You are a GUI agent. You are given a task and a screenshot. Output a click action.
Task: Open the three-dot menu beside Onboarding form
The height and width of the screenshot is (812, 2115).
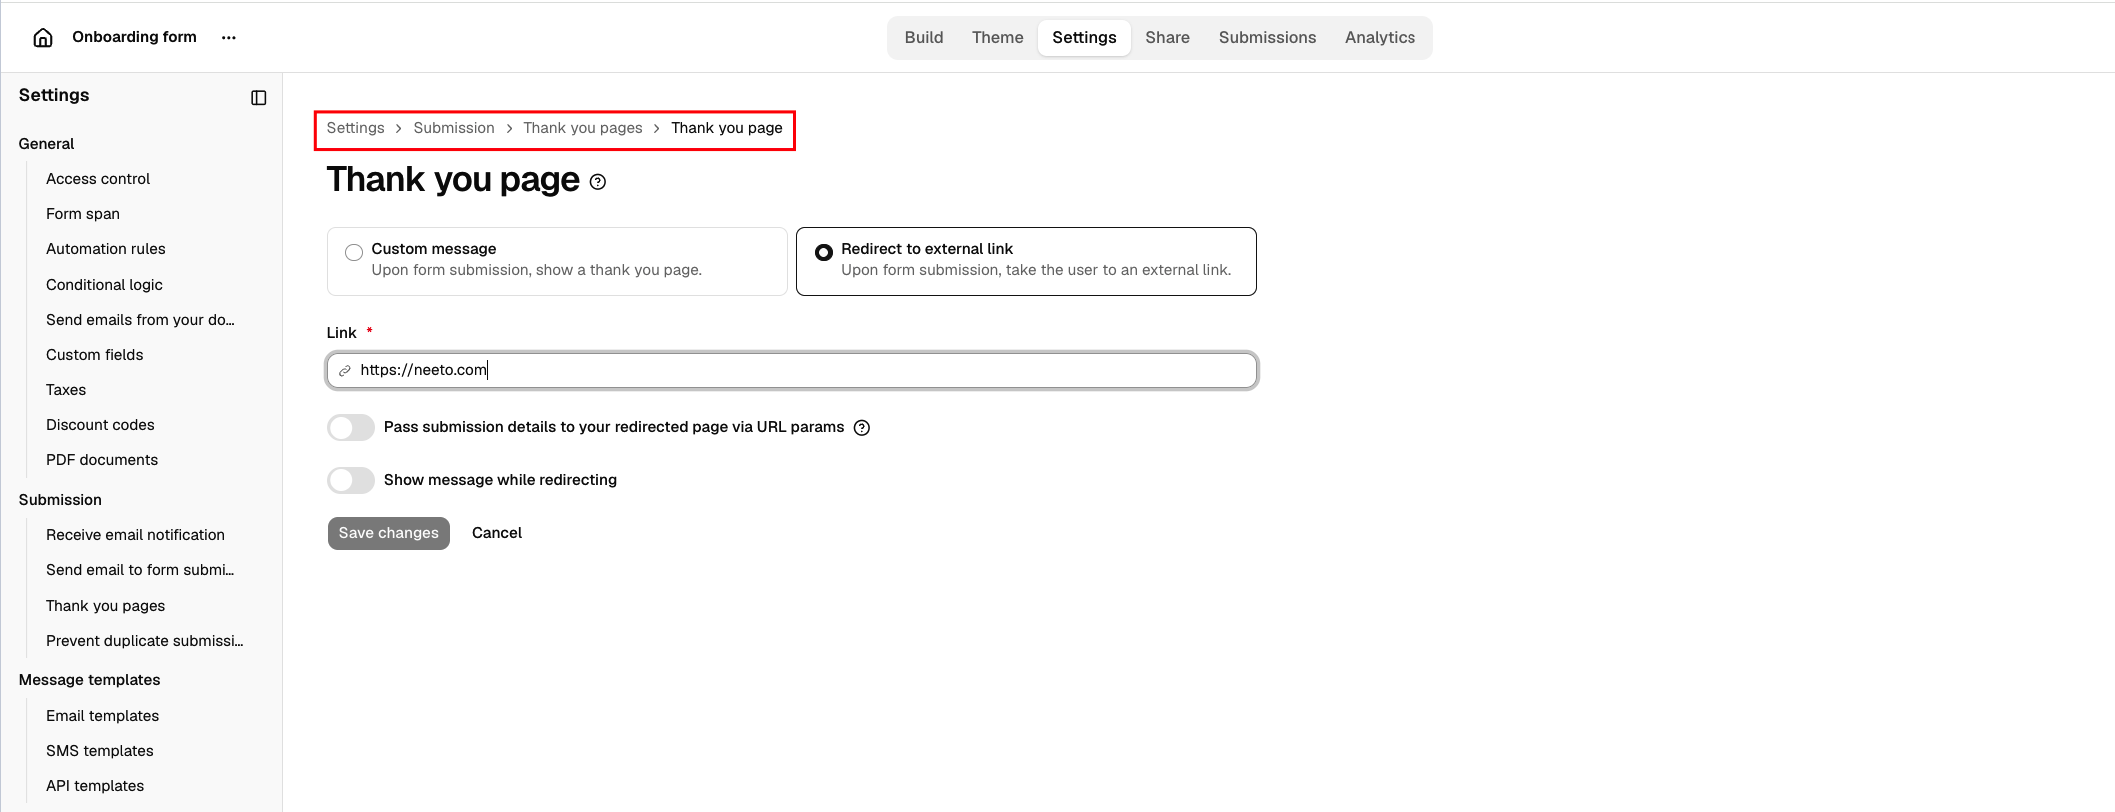[229, 38]
